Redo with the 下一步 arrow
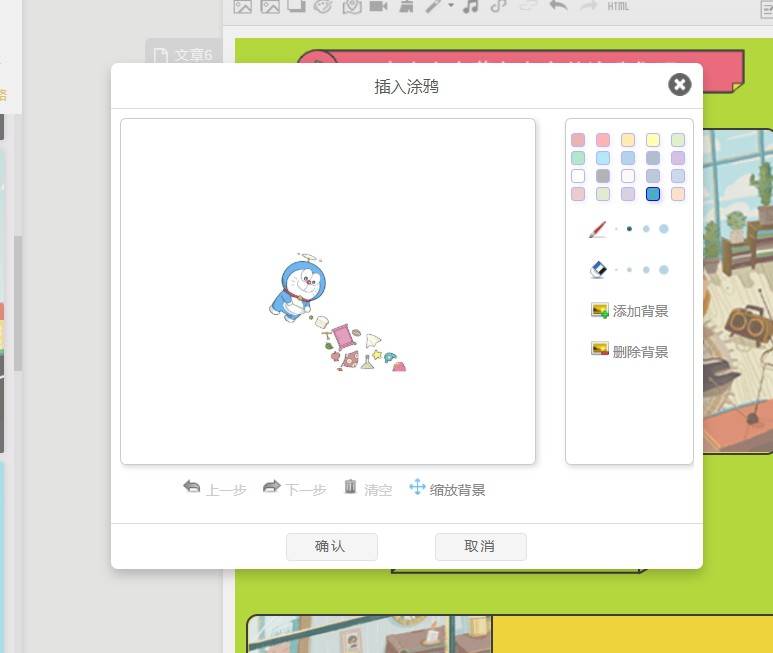The height and width of the screenshot is (653, 773). 272,487
